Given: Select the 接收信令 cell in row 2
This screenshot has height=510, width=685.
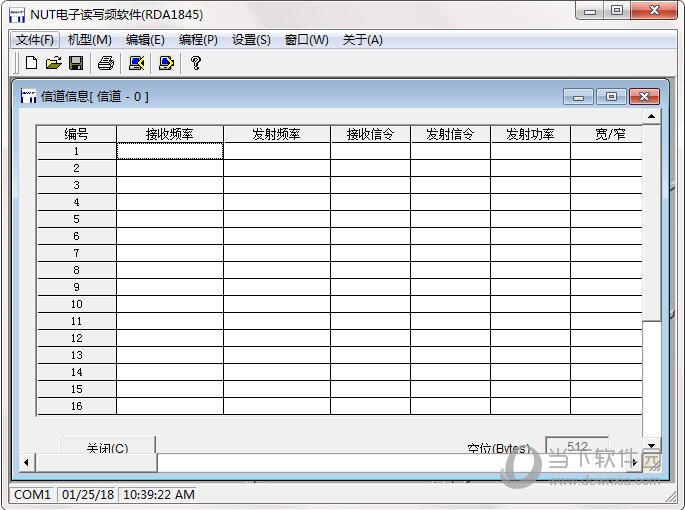Looking at the screenshot, I should point(370,168).
